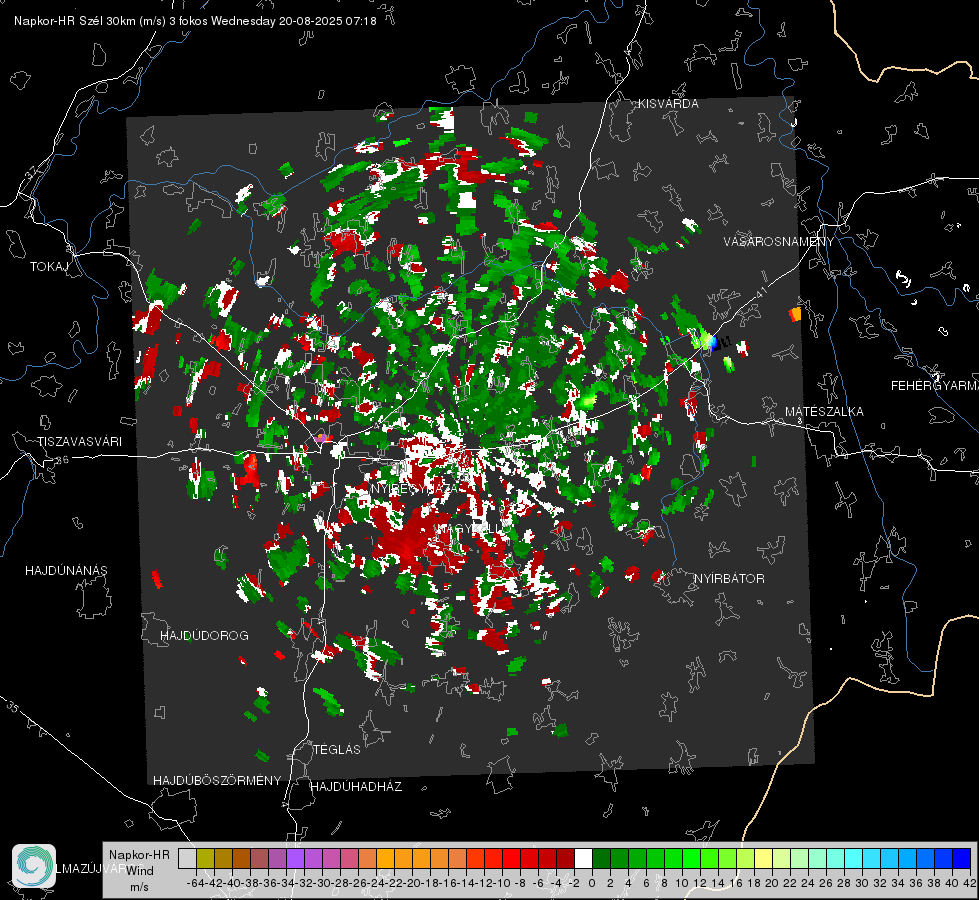Choose the lime swatch between 14 and 16

tap(727, 859)
